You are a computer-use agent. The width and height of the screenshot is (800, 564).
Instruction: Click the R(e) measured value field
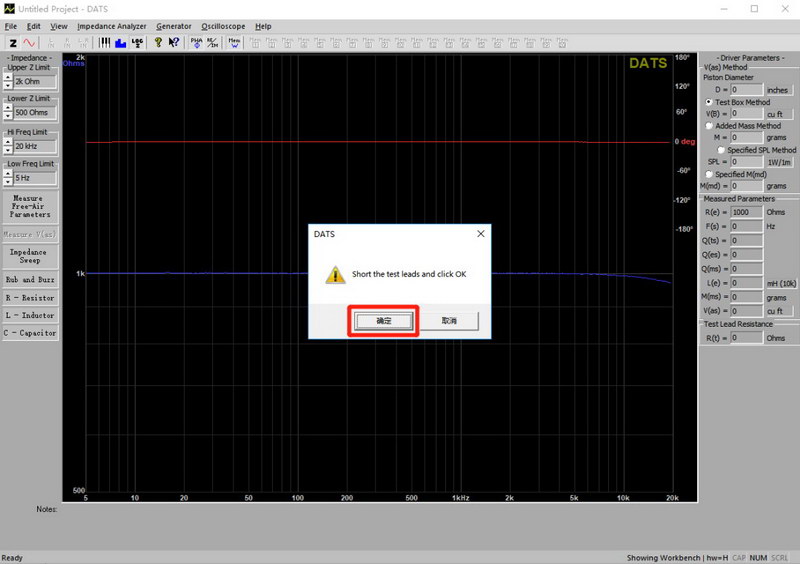746,212
